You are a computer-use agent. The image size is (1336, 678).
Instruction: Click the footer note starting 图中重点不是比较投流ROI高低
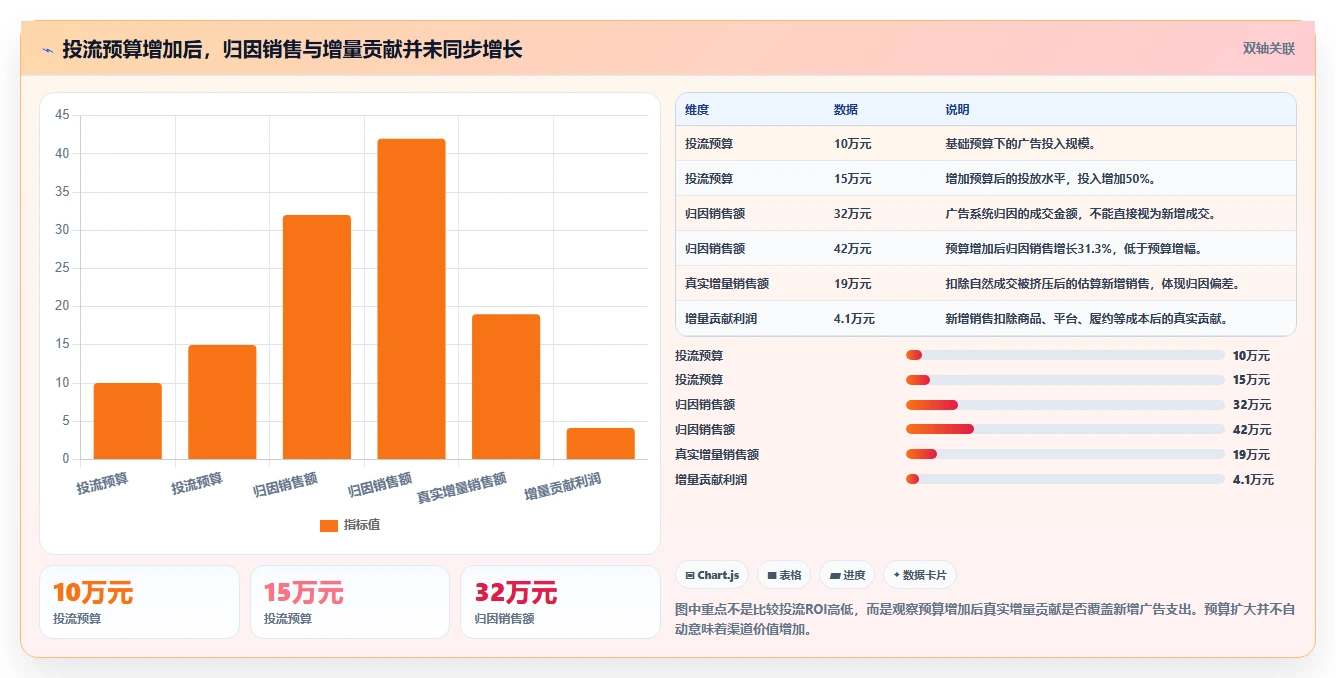coord(985,619)
